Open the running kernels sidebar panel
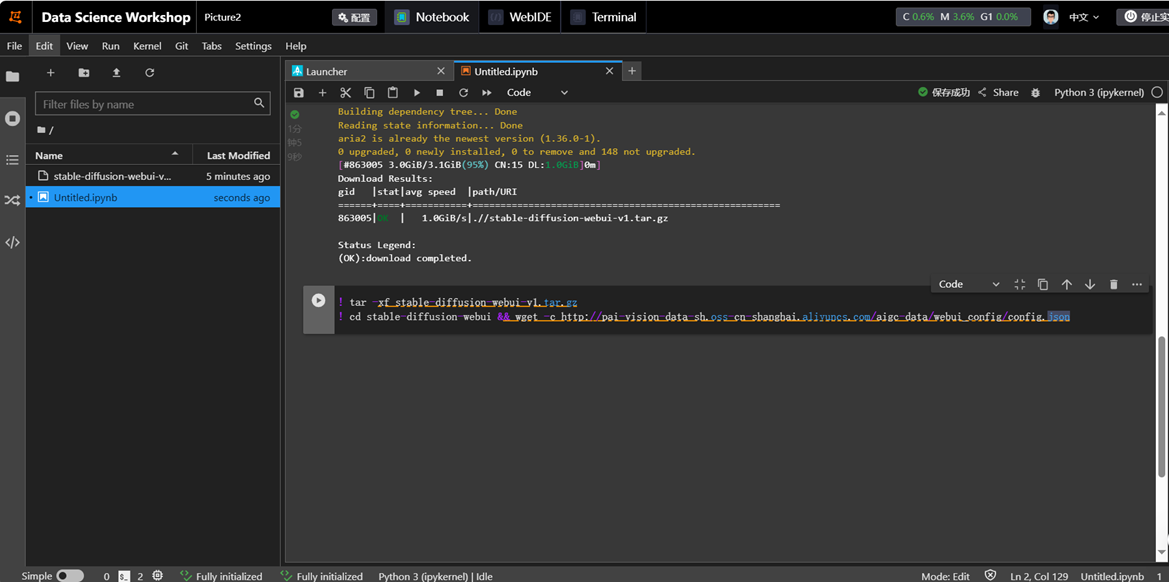The width and height of the screenshot is (1169, 582). (12, 118)
